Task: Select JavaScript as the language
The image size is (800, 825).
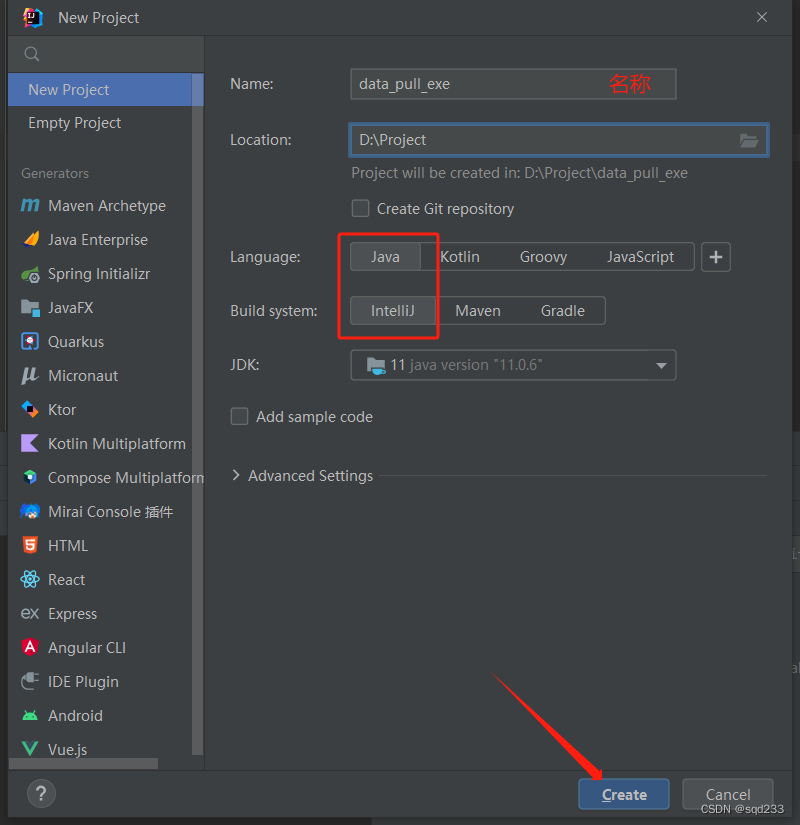Action: (640, 257)
